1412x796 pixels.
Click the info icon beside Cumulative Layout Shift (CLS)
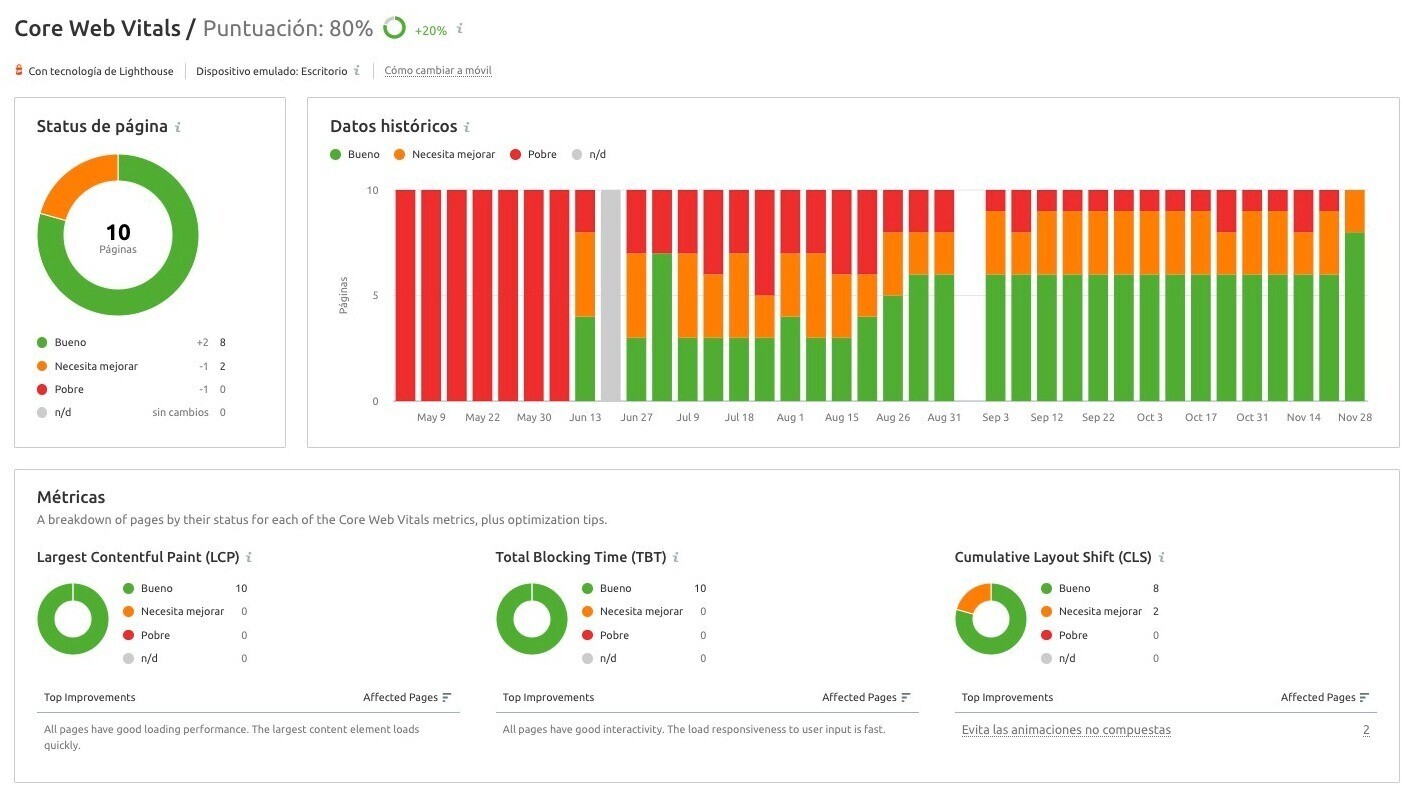click(x=1162, y=557)
